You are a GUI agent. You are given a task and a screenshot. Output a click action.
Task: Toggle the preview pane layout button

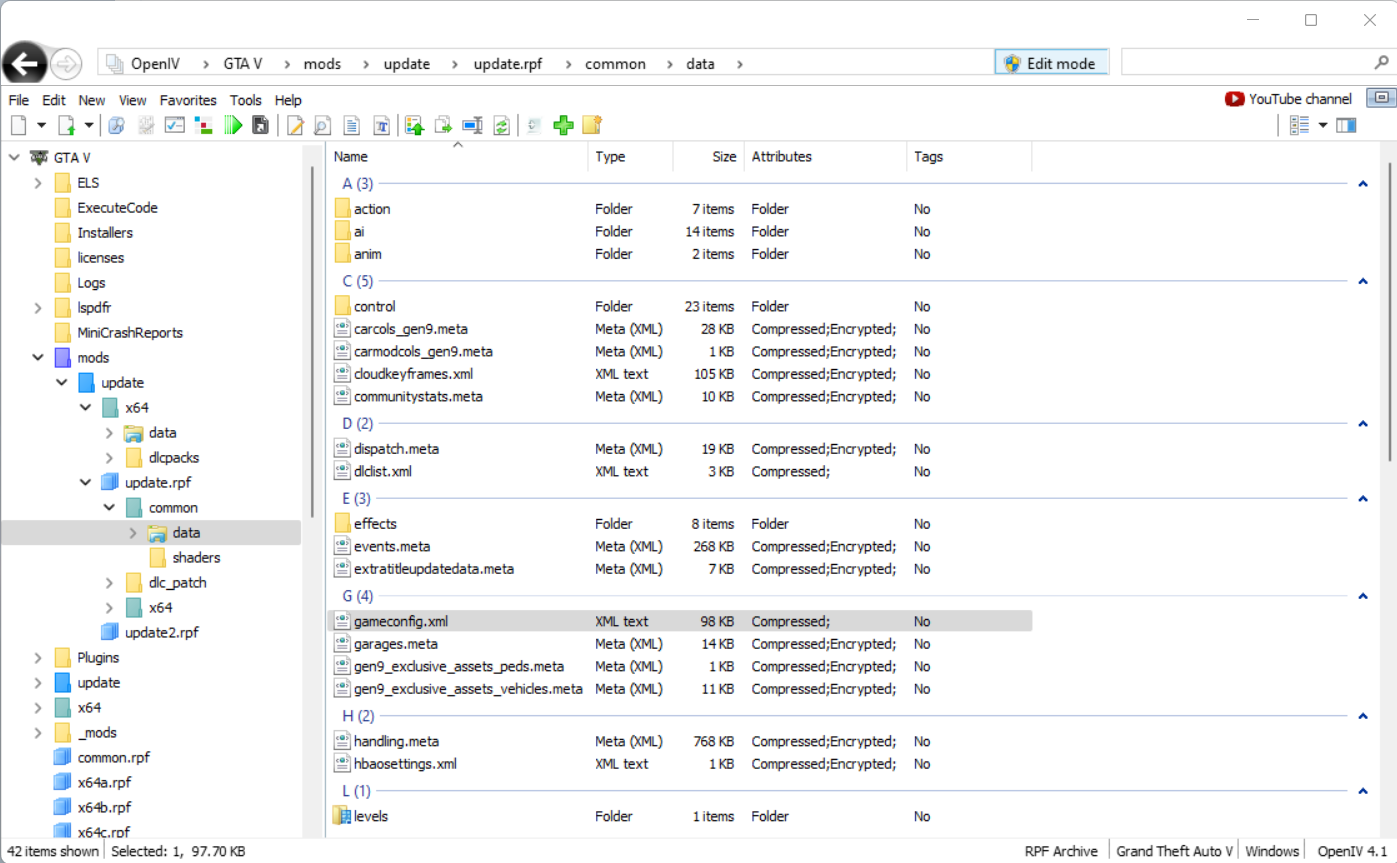(1346, 125)
